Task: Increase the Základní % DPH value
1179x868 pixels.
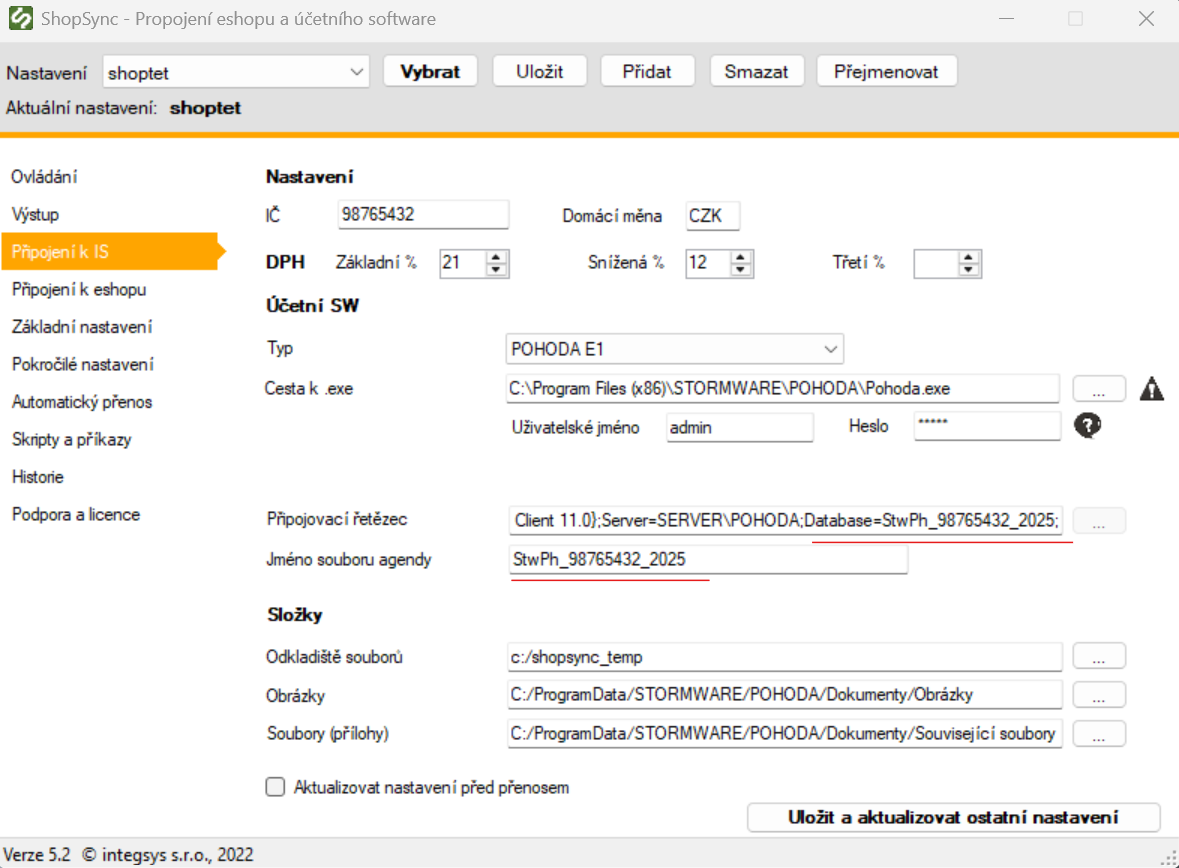Action: (497, 257)
